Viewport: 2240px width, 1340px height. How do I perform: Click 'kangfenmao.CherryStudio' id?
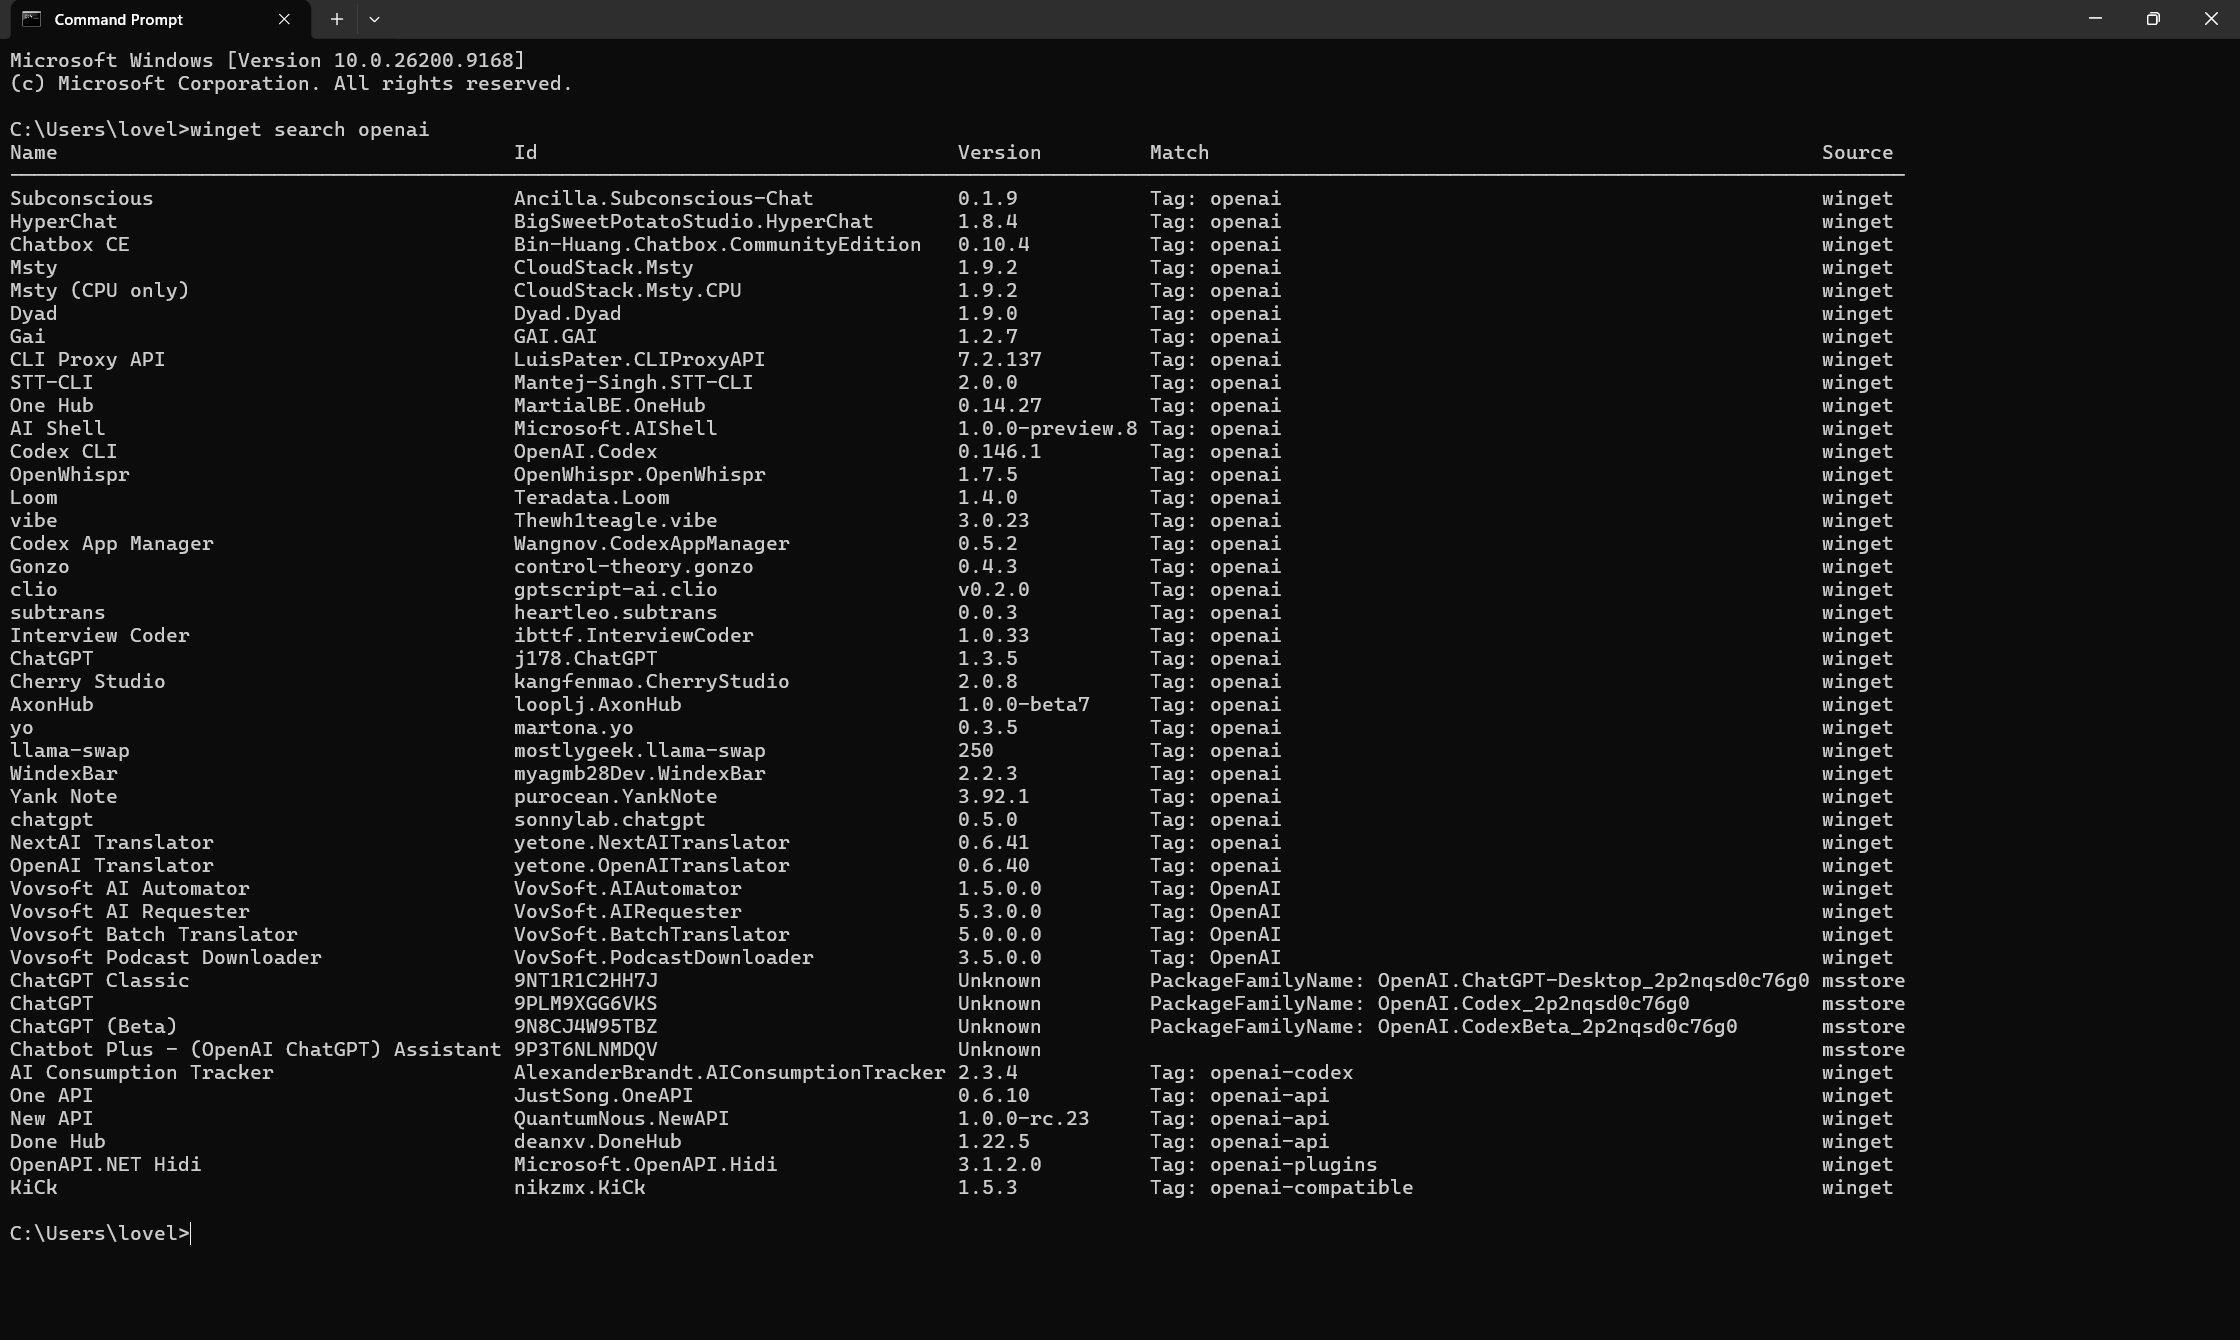tap(652, 681)
